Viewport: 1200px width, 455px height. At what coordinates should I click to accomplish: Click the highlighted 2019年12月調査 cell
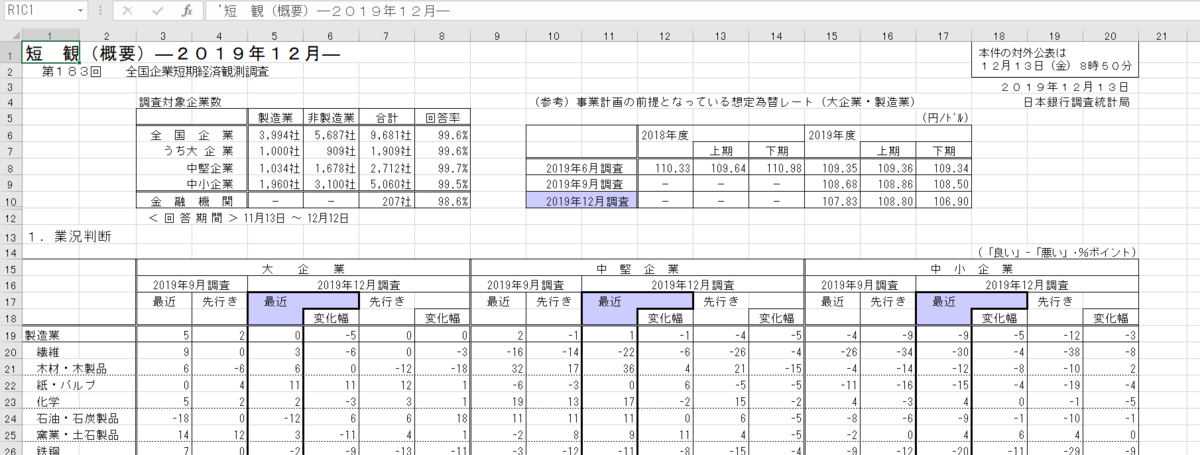(582, 201)
